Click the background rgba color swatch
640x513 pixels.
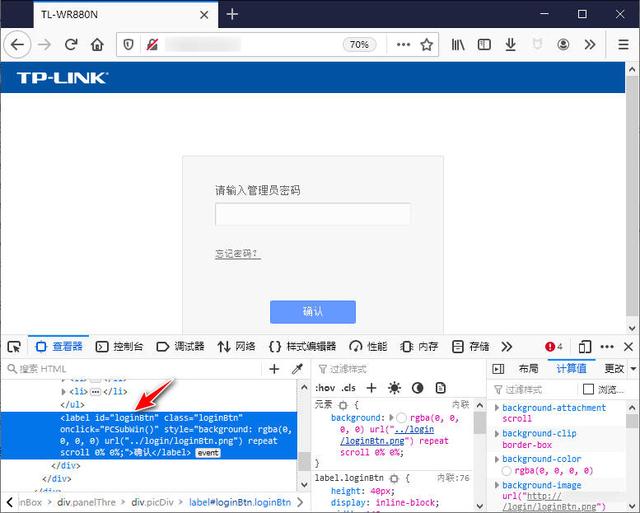tap(402, 418)
